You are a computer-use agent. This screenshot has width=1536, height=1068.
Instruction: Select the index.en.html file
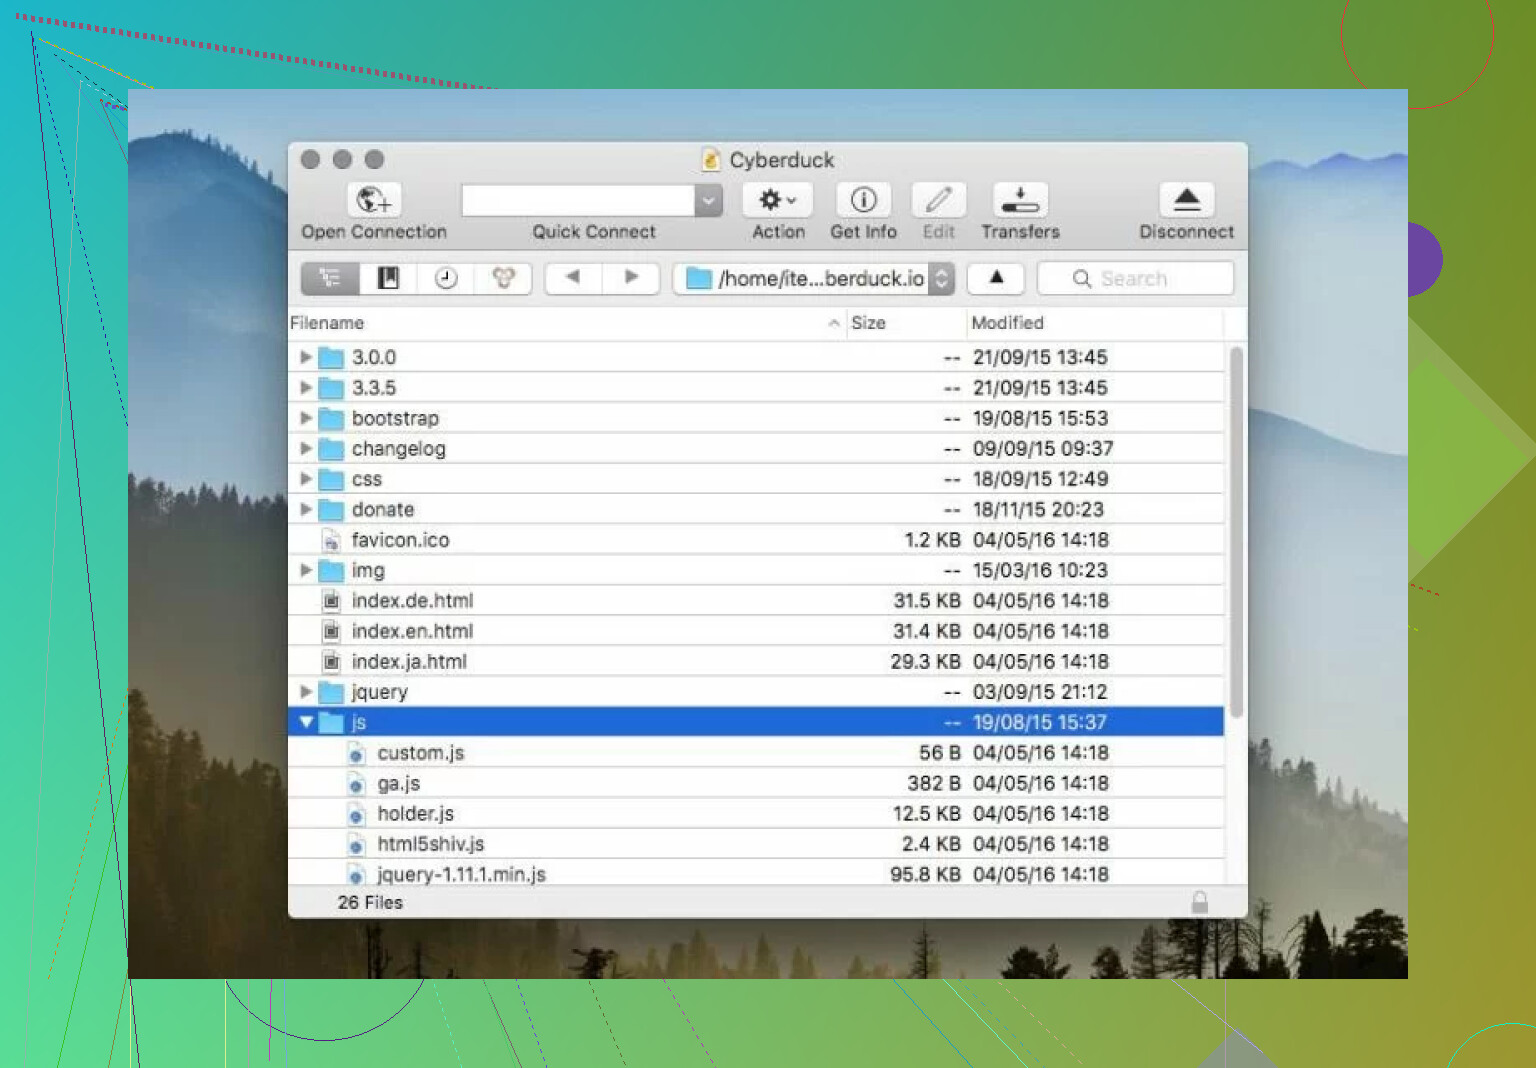pos(412,631)
